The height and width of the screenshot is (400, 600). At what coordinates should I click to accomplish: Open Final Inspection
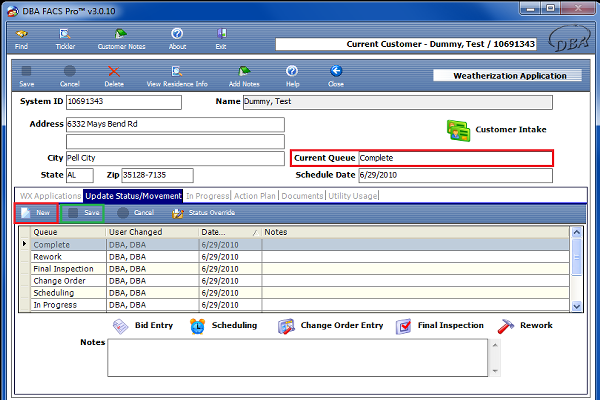(440, 326)
